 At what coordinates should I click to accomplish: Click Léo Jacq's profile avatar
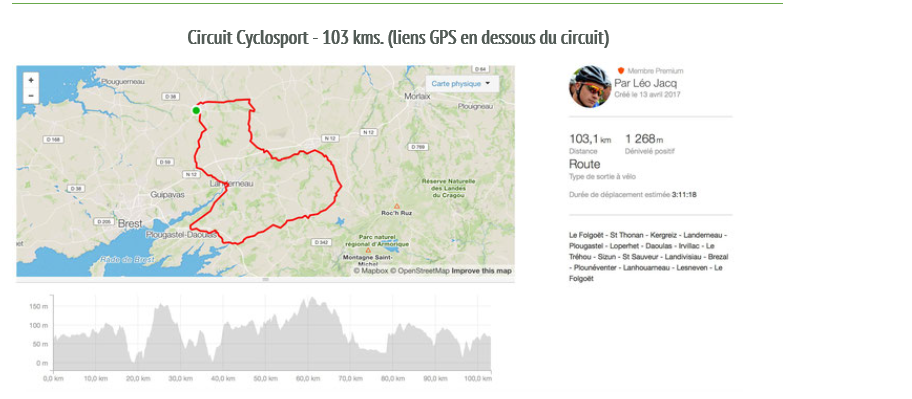(590, 86)
